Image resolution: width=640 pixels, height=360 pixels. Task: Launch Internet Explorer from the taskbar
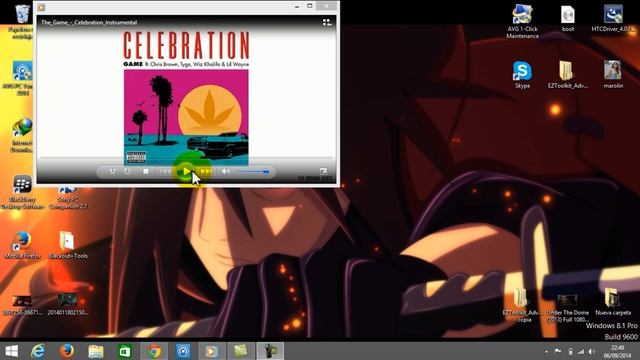click(38, 351)
